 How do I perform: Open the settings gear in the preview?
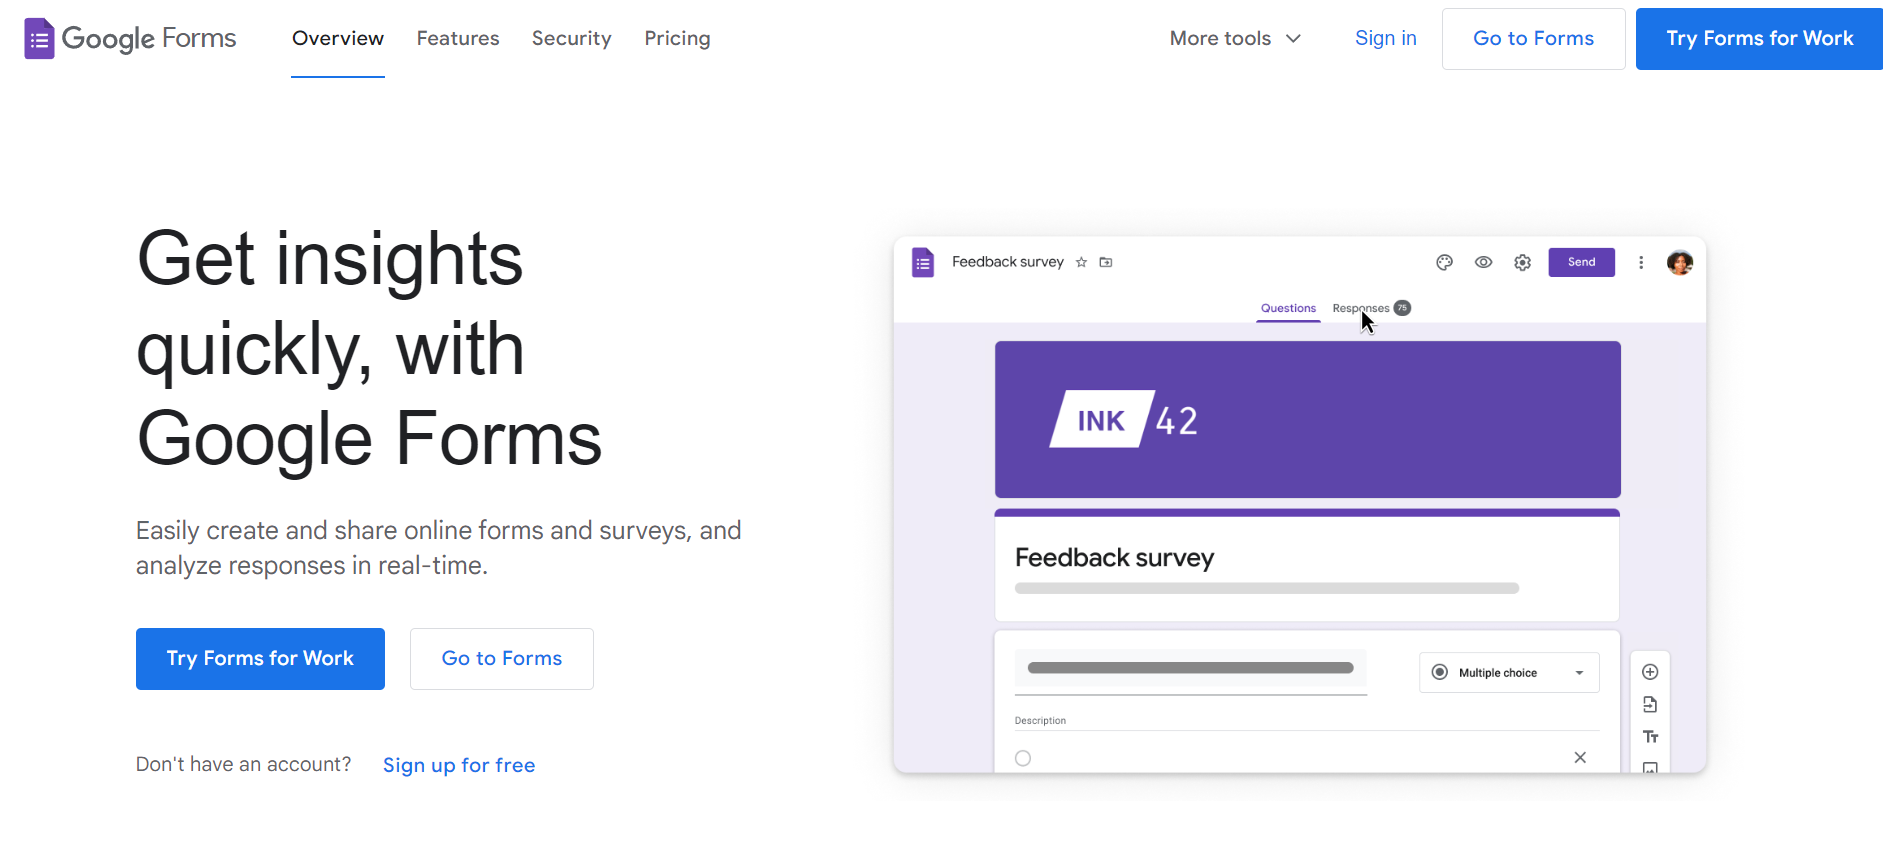1522,262
